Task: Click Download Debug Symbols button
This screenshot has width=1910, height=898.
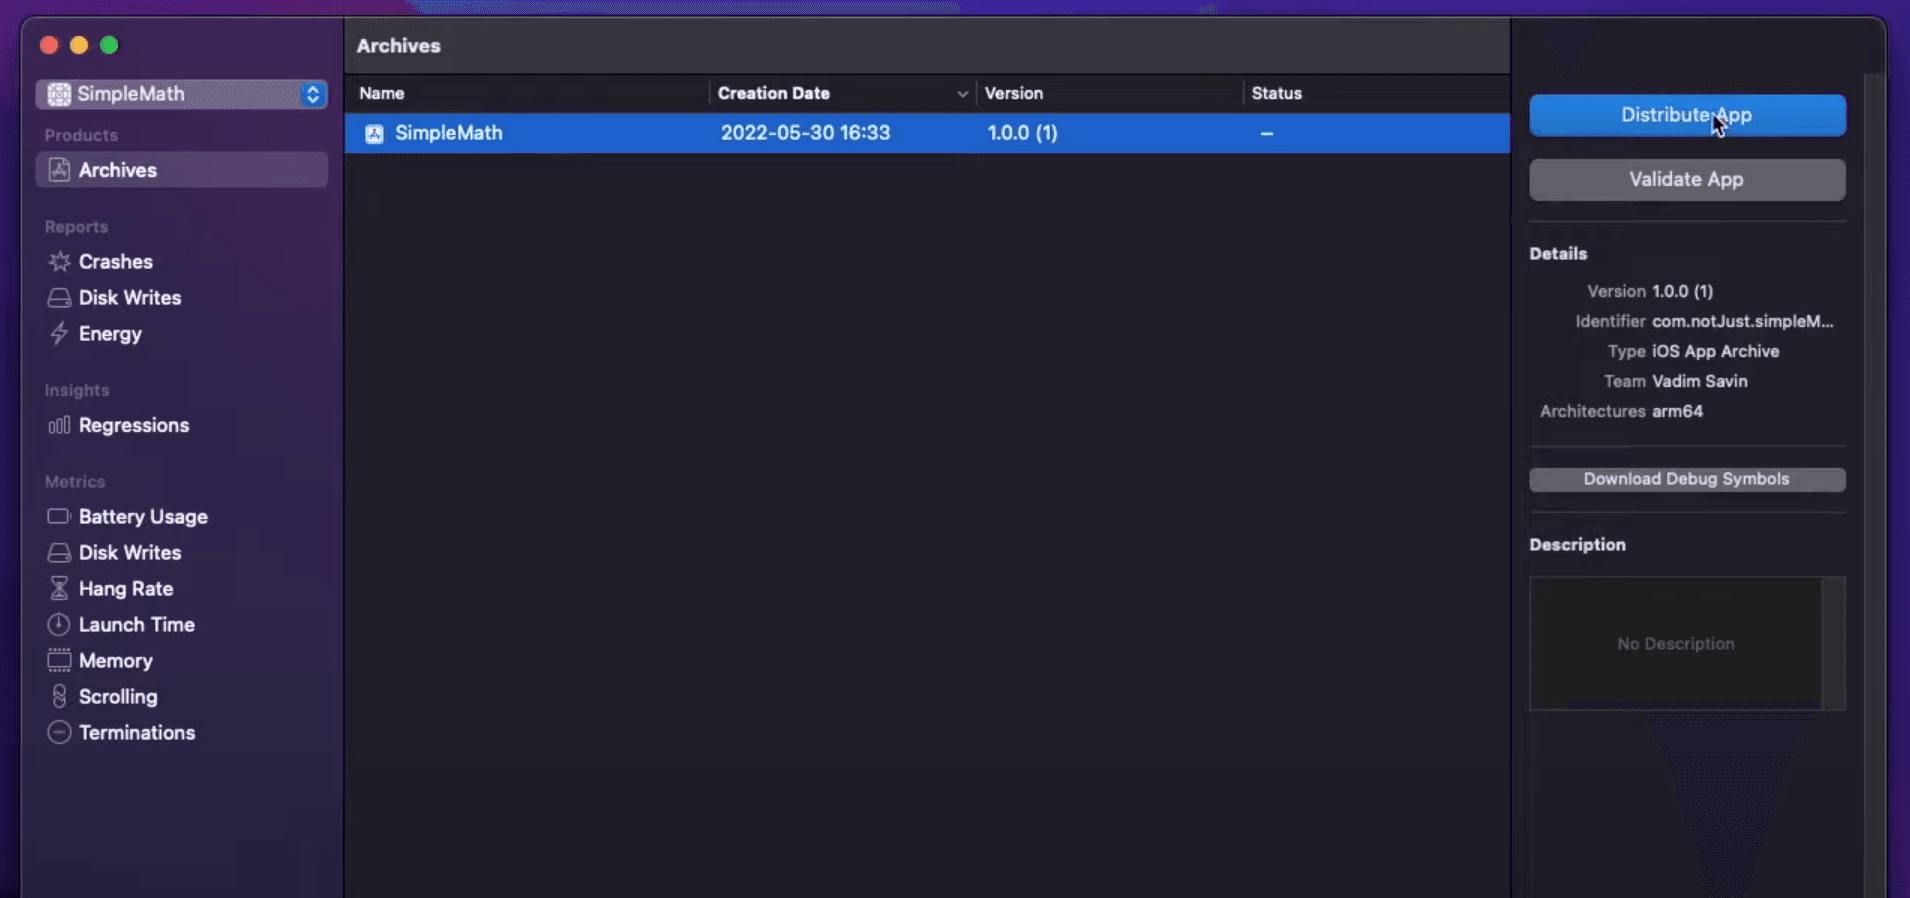Action: (1687, 479)
